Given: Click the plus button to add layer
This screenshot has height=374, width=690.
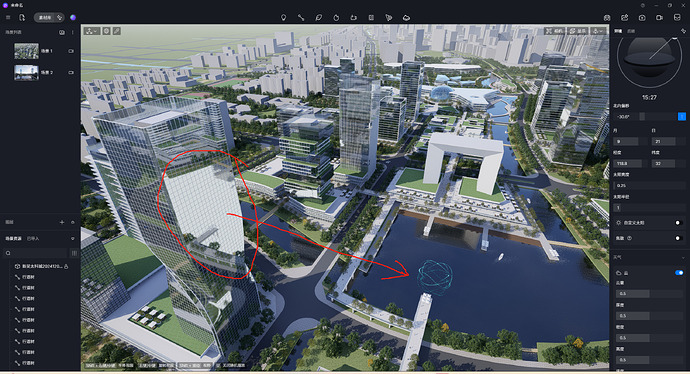Looking at the screenshot, I should [62, 222].
